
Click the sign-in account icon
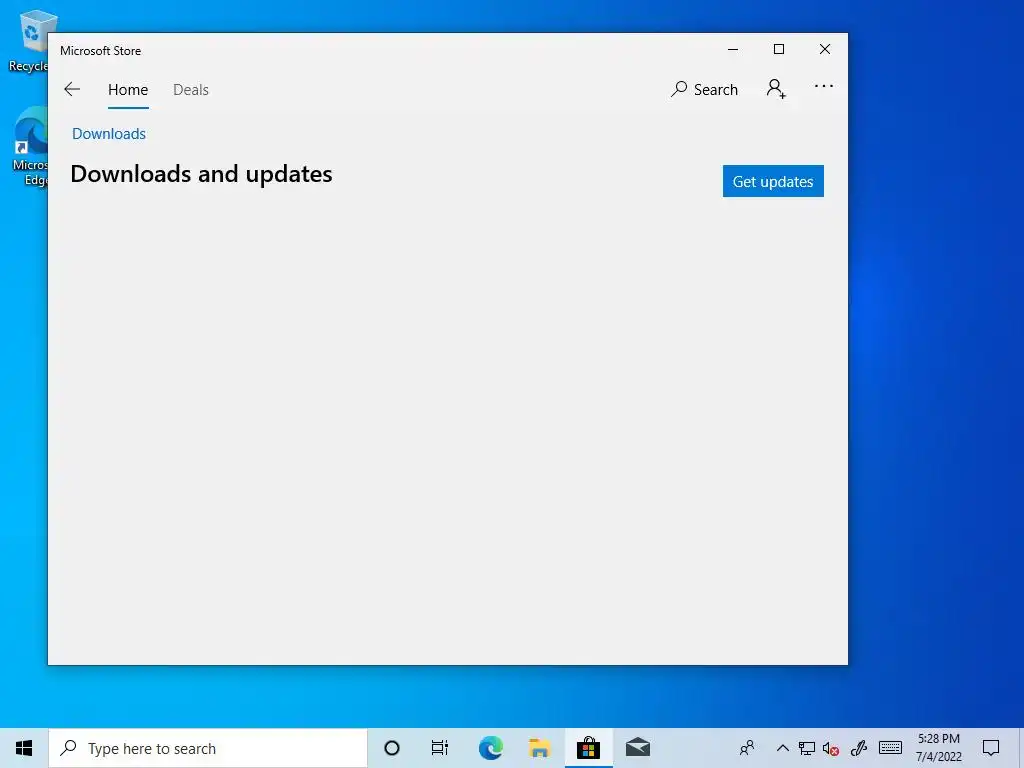776,89
